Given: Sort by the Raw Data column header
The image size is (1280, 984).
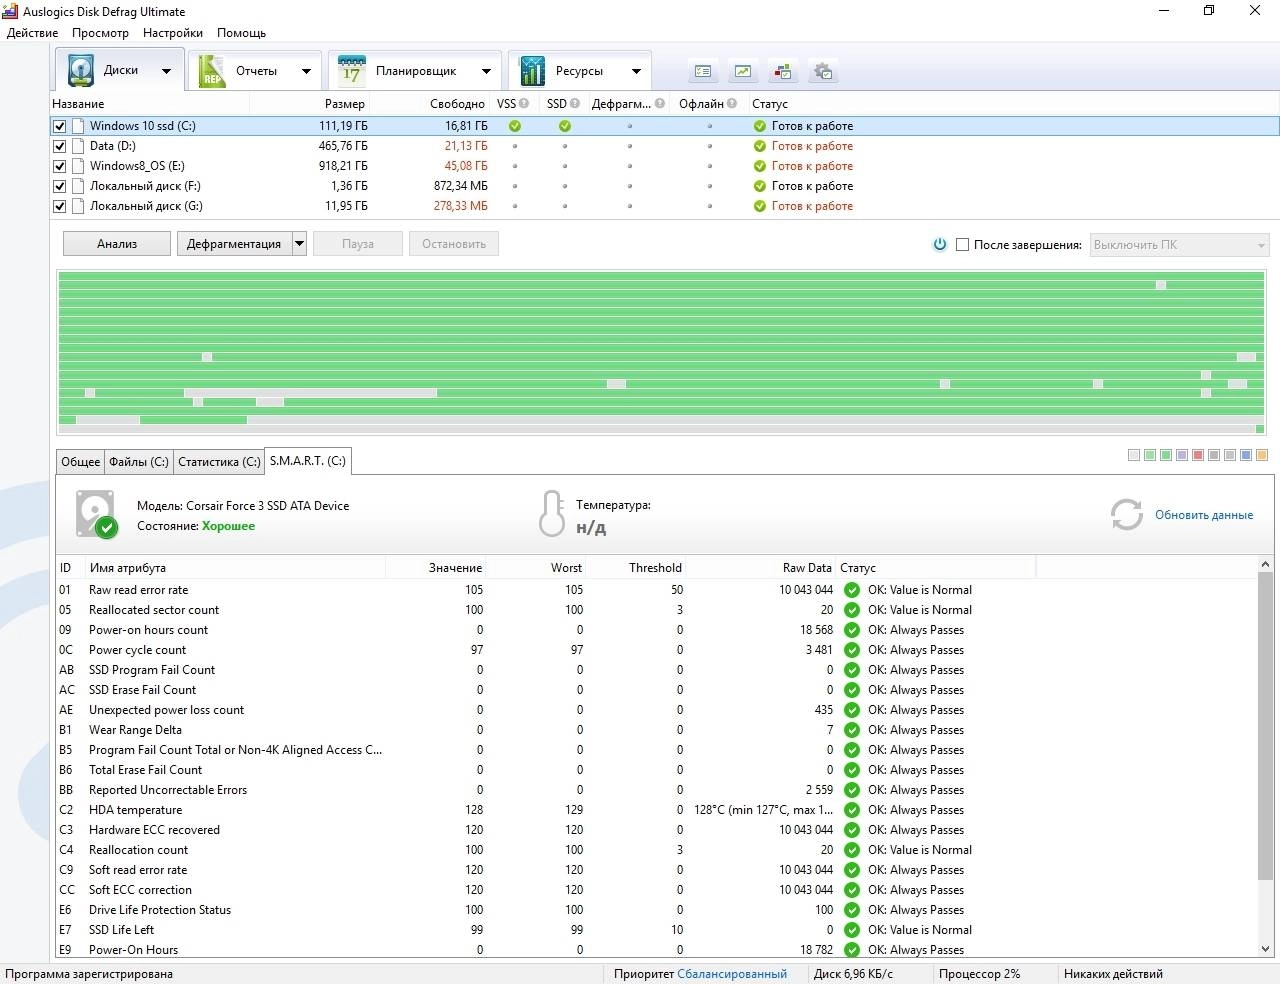Looking at the screenshot, I should point(762,567).
